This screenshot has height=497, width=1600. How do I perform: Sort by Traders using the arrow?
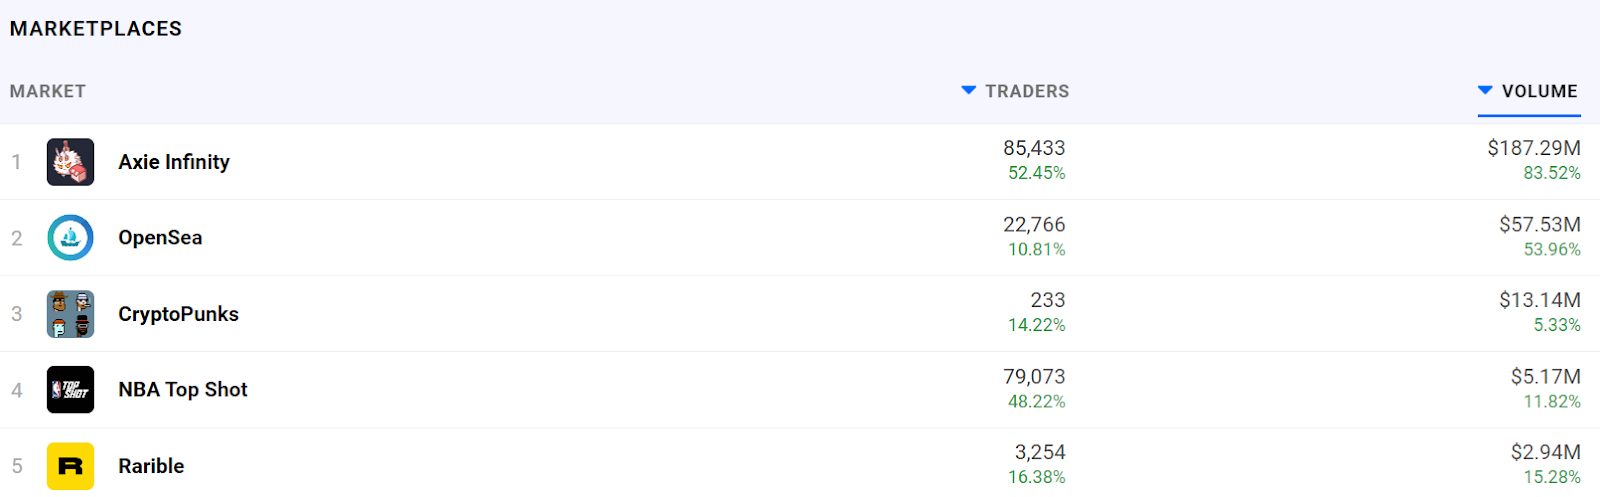(x=968, y=91)
